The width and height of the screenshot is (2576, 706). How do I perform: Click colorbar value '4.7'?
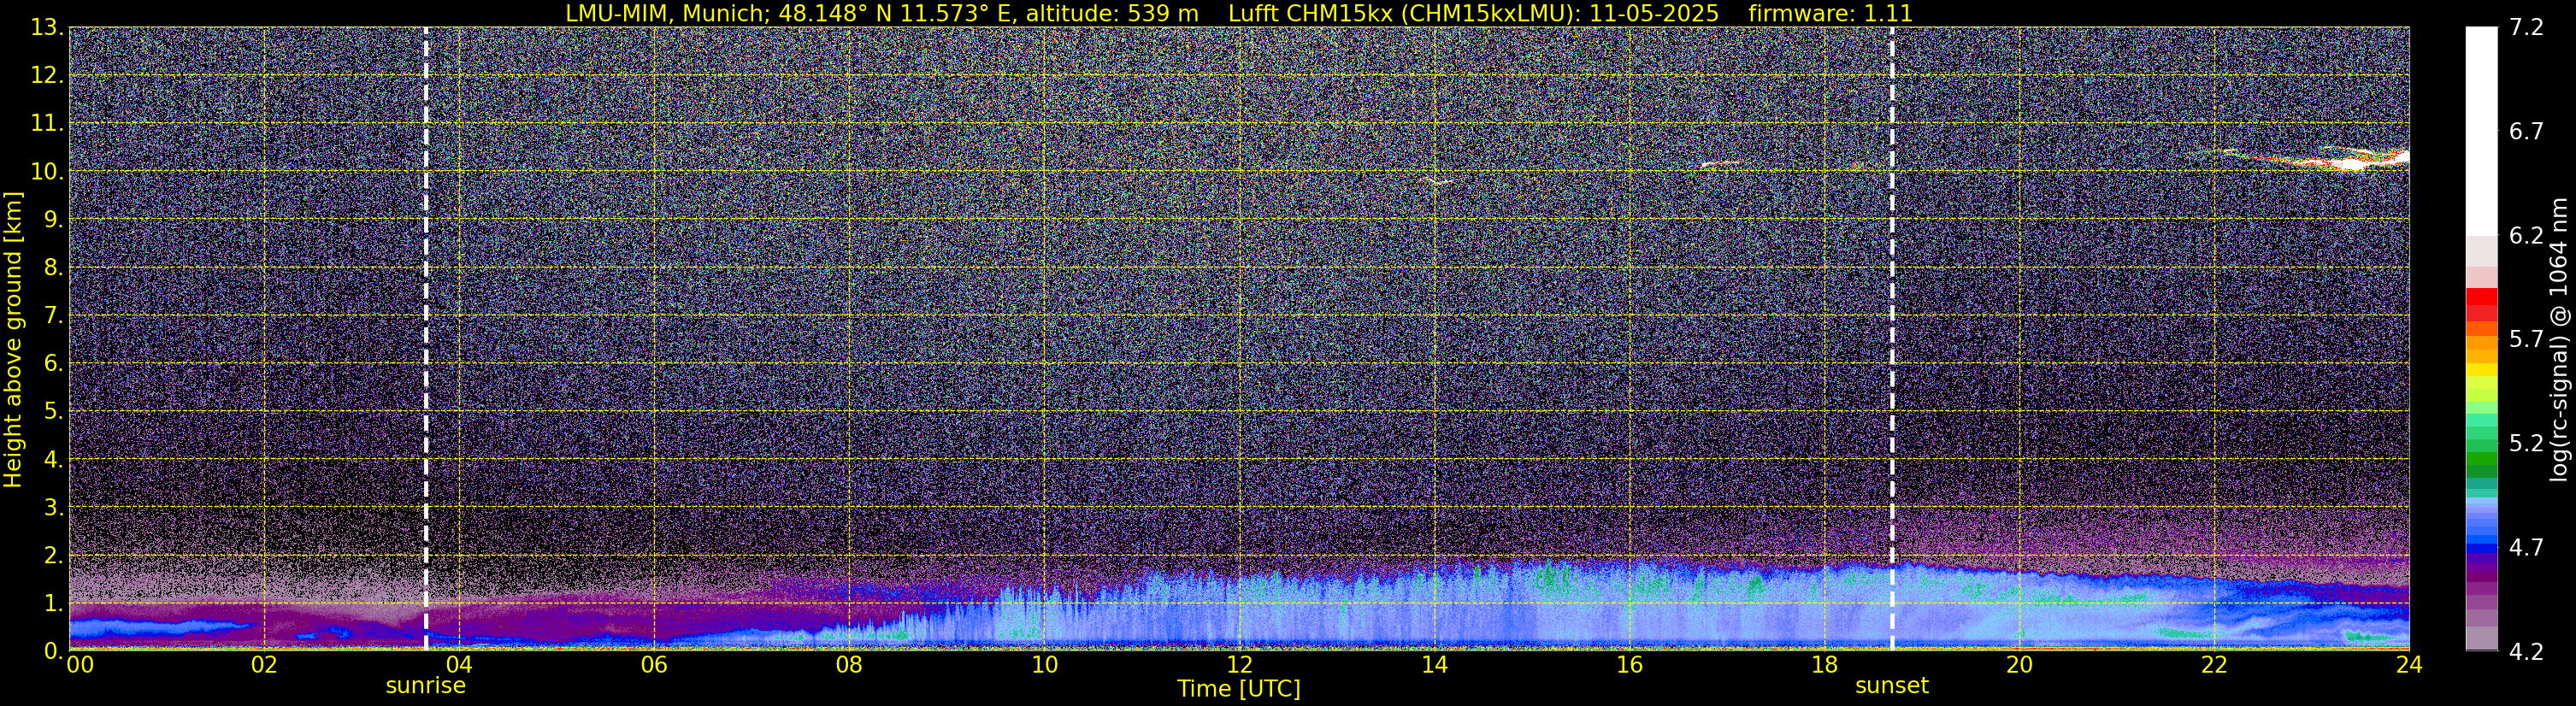pos(2527,548)
